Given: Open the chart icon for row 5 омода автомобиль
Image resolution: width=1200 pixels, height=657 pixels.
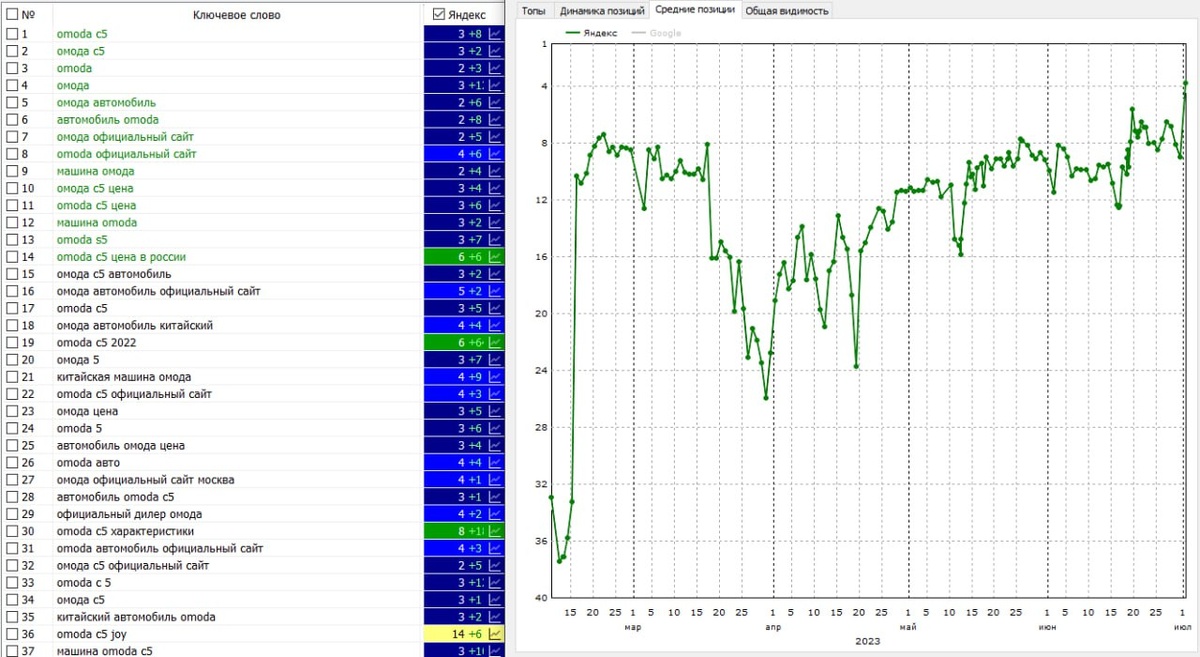Looking at the screenshot, I should tap(495, 102).
